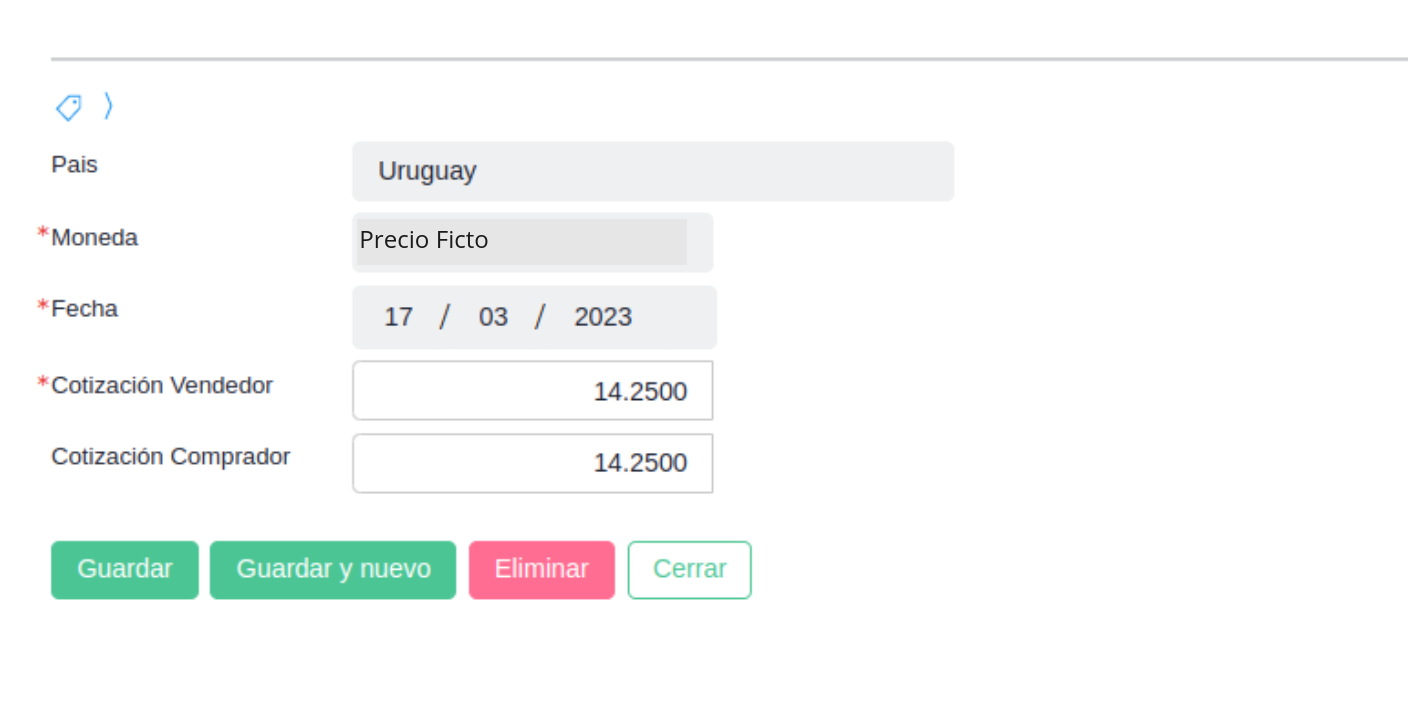1408x709 pixels.
Task: Select the year value 2023 in Fecha
Action: pyautogui.click(x=602, y=317)
